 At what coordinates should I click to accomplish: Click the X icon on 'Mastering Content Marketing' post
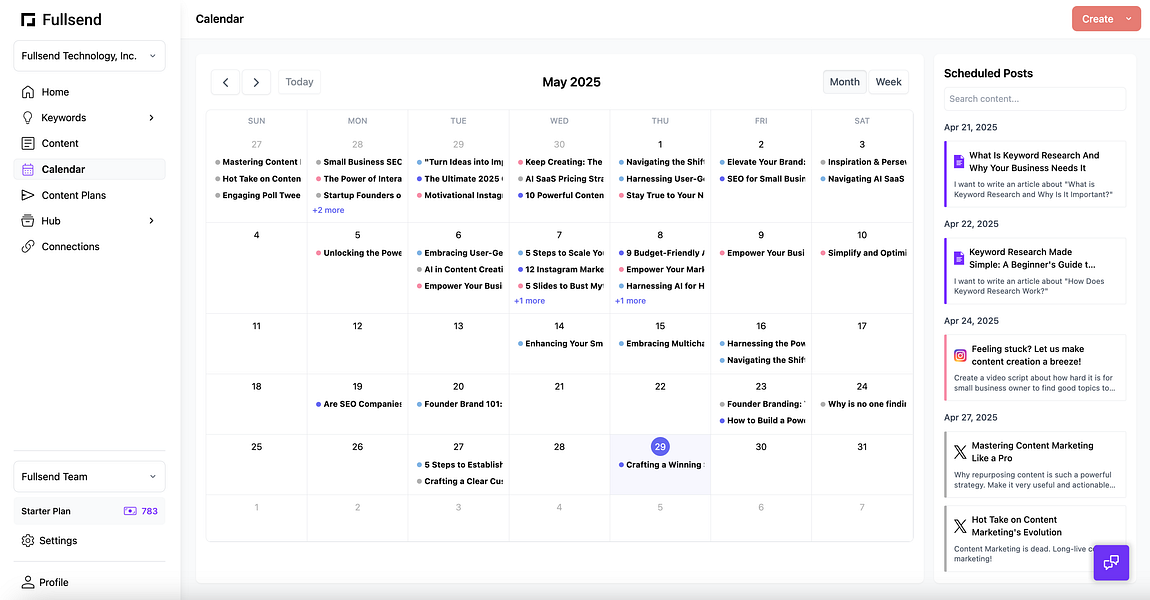click(960, 452)
